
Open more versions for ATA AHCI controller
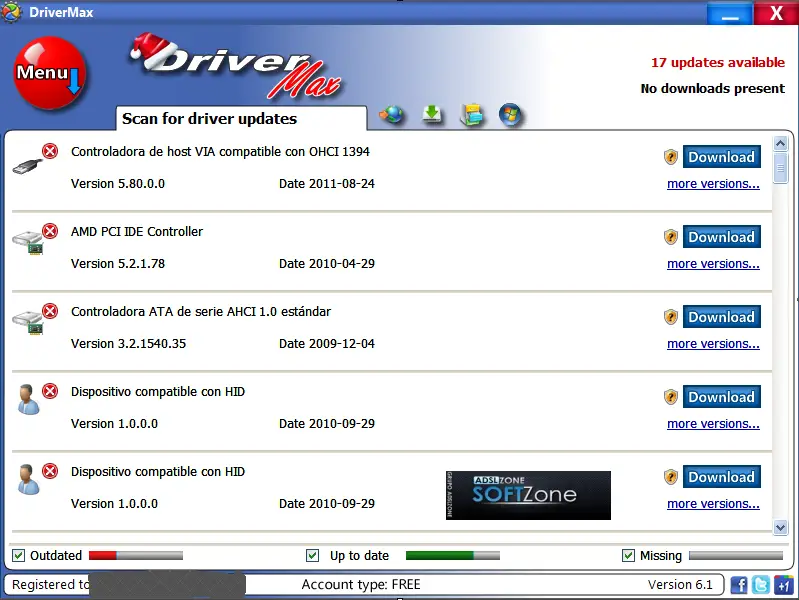(713, 344)
